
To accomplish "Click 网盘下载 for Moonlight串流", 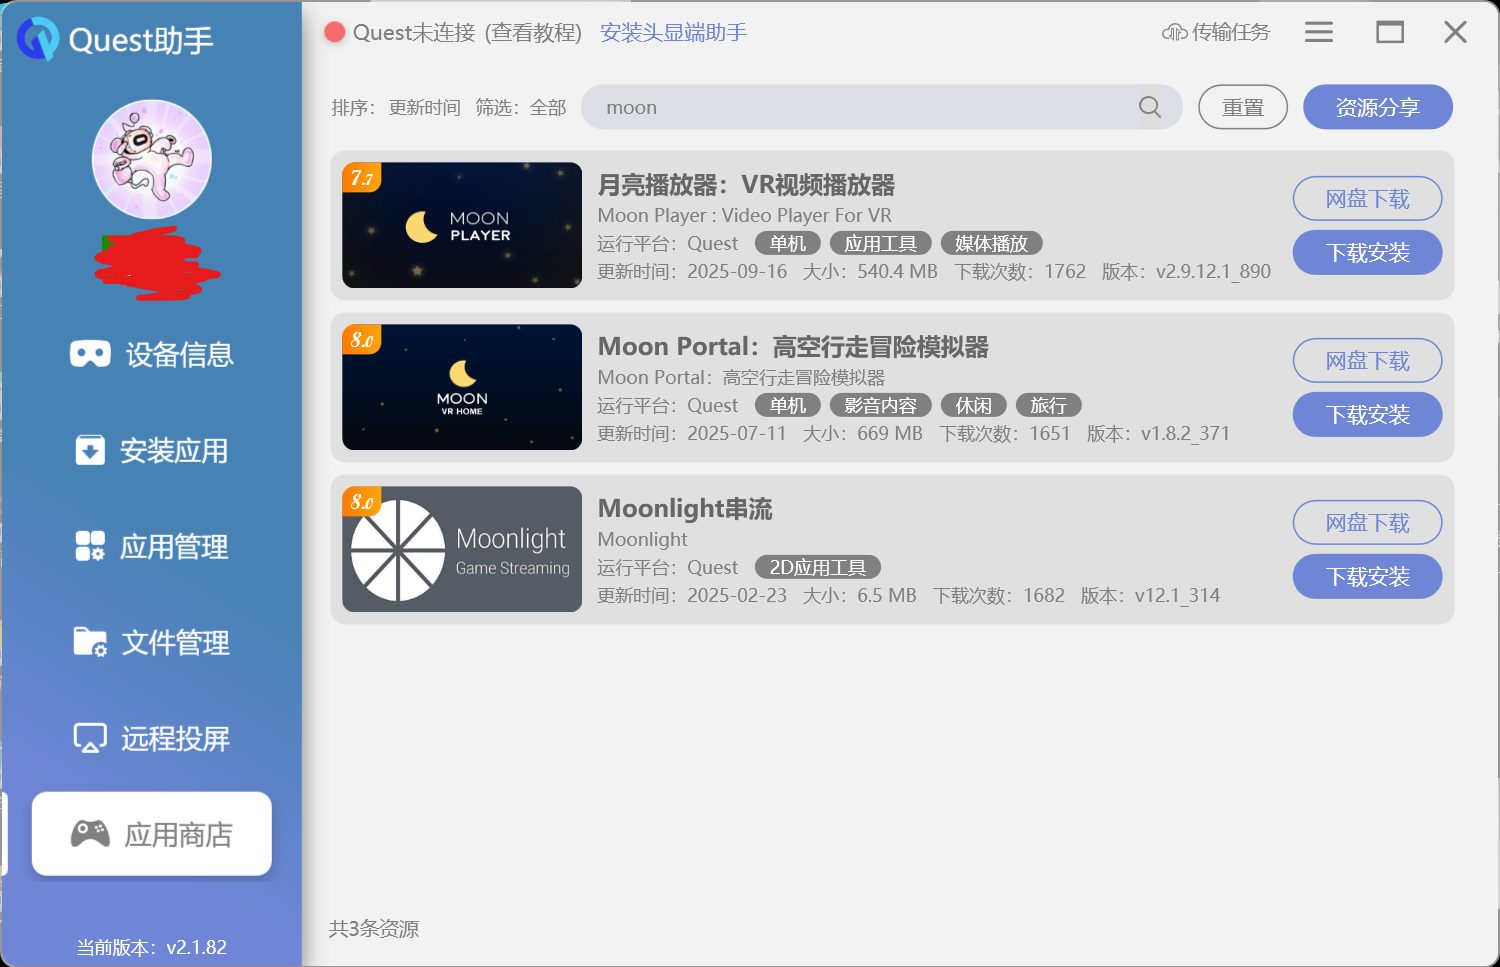I will [1367, 522].
